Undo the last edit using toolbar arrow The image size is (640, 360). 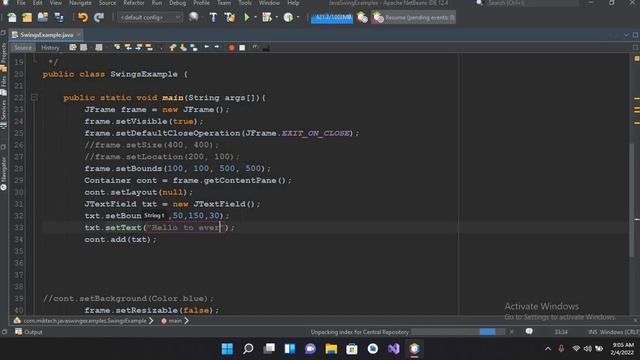pyautogui.click(x=83, y=18)
